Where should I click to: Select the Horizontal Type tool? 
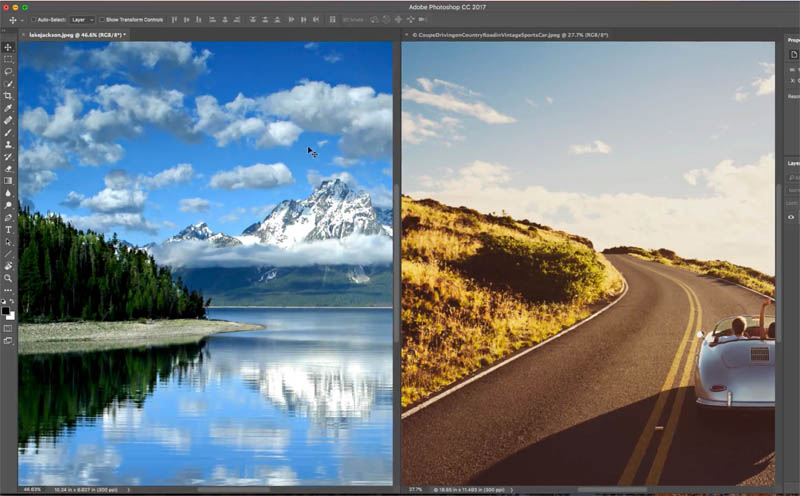(x=8, y=230)
